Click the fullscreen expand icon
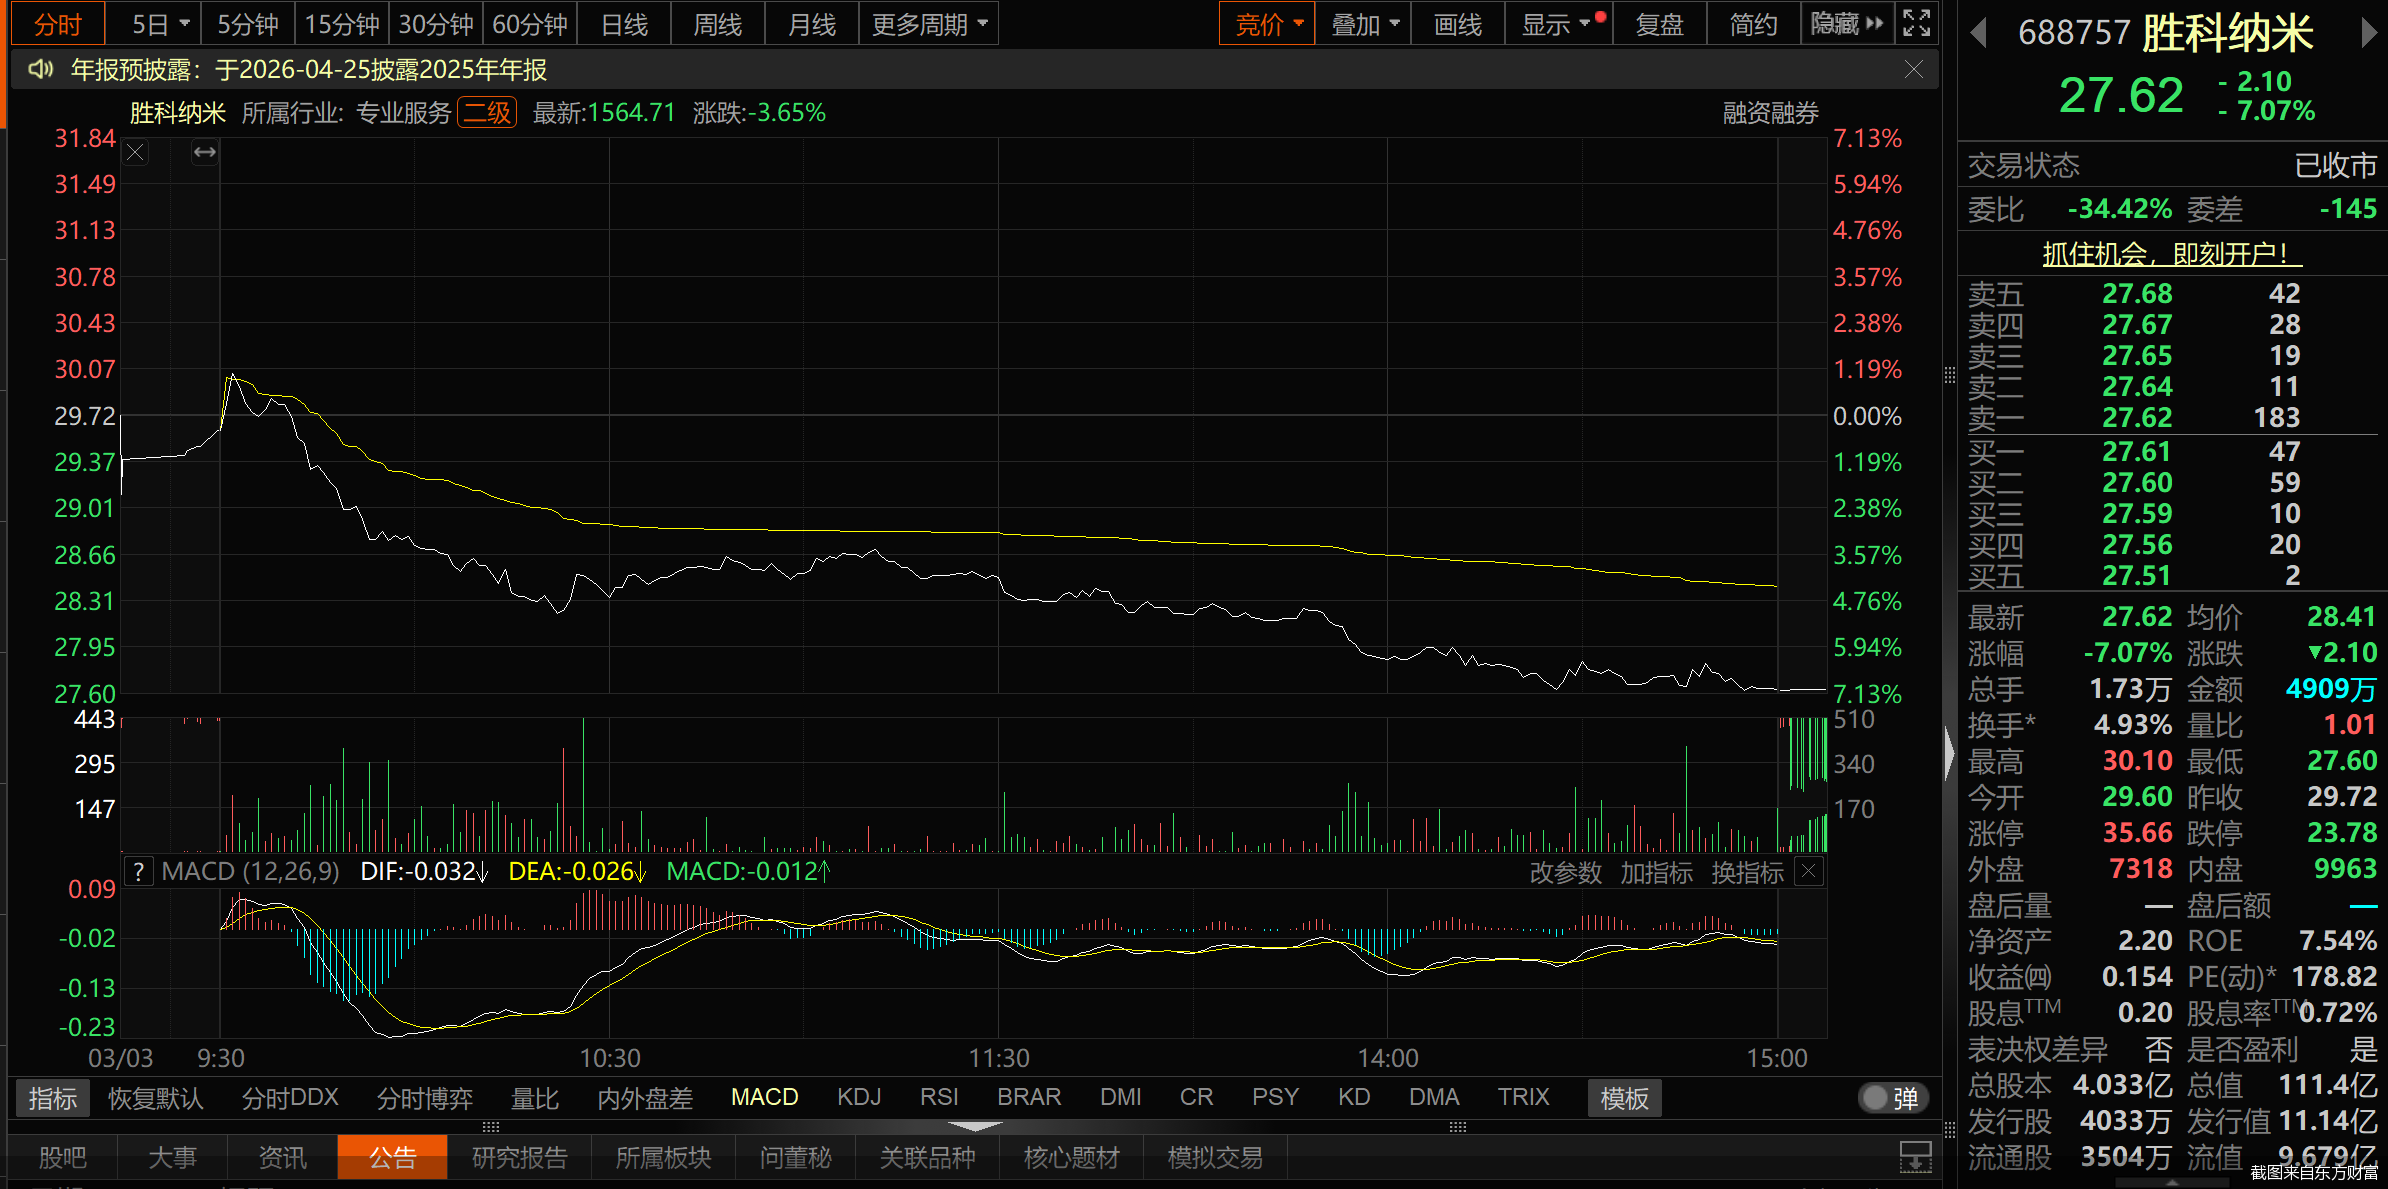 1916,23
